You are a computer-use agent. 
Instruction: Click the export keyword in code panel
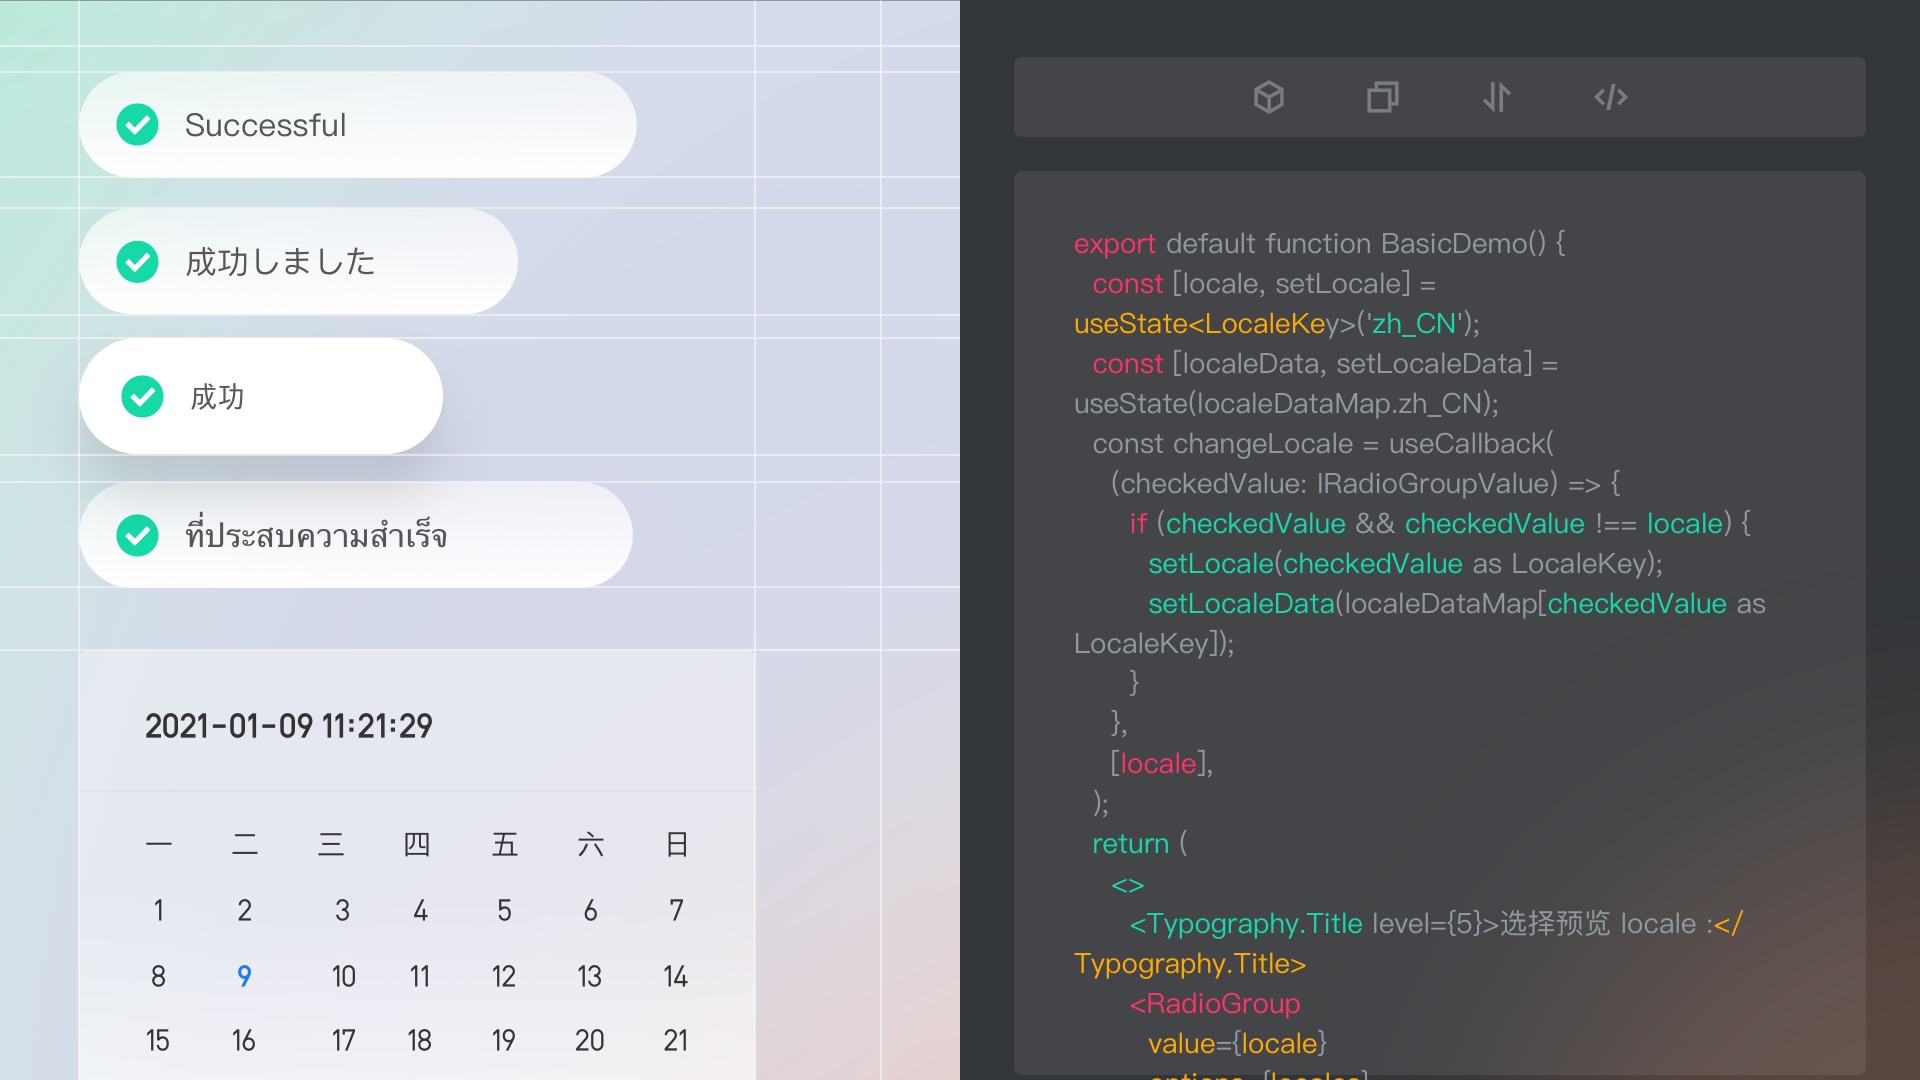1114,244
